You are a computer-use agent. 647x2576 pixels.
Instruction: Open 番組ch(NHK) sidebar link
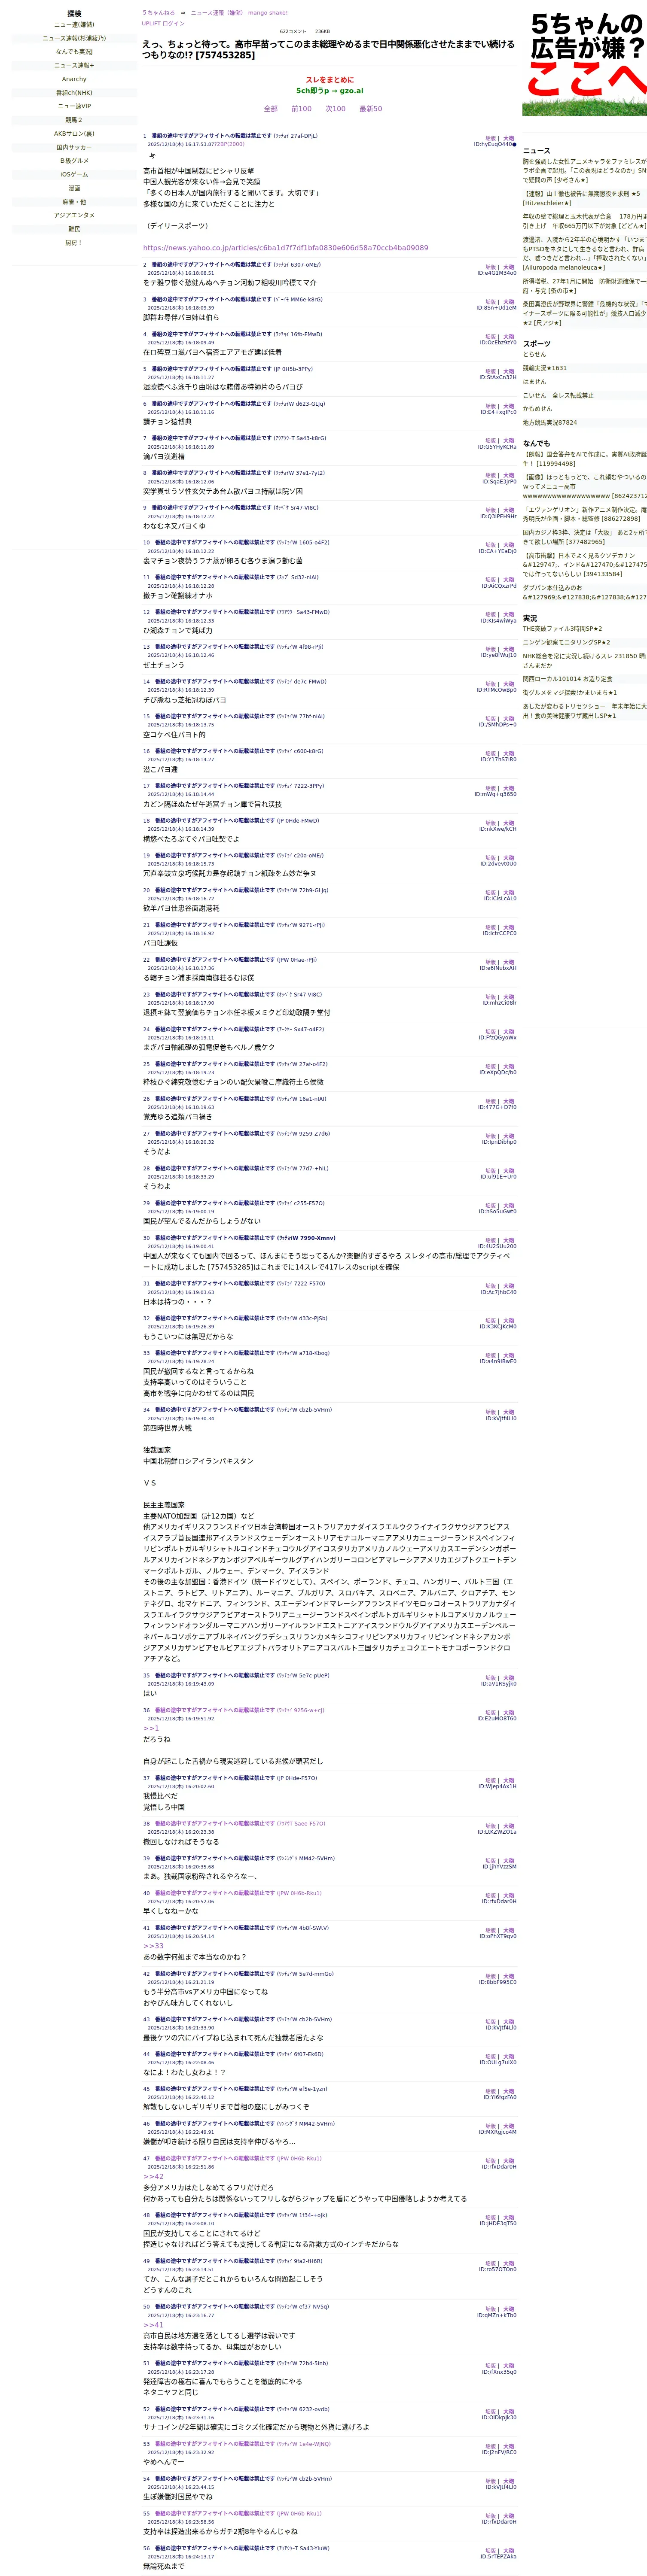(x=74, y=93)
